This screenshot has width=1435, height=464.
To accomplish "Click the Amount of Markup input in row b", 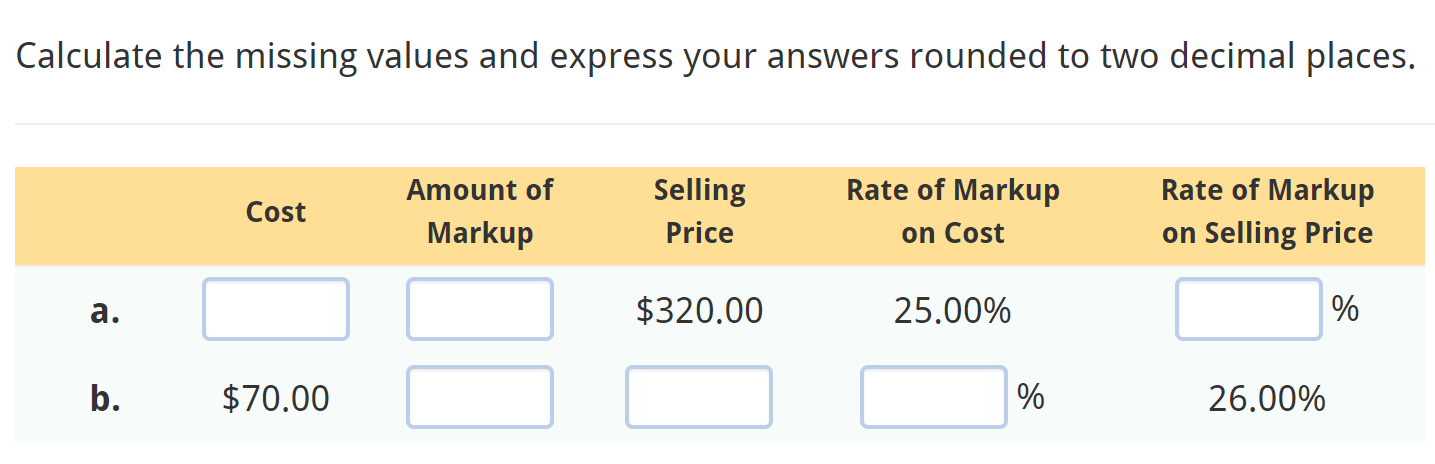I will [480, 398].
